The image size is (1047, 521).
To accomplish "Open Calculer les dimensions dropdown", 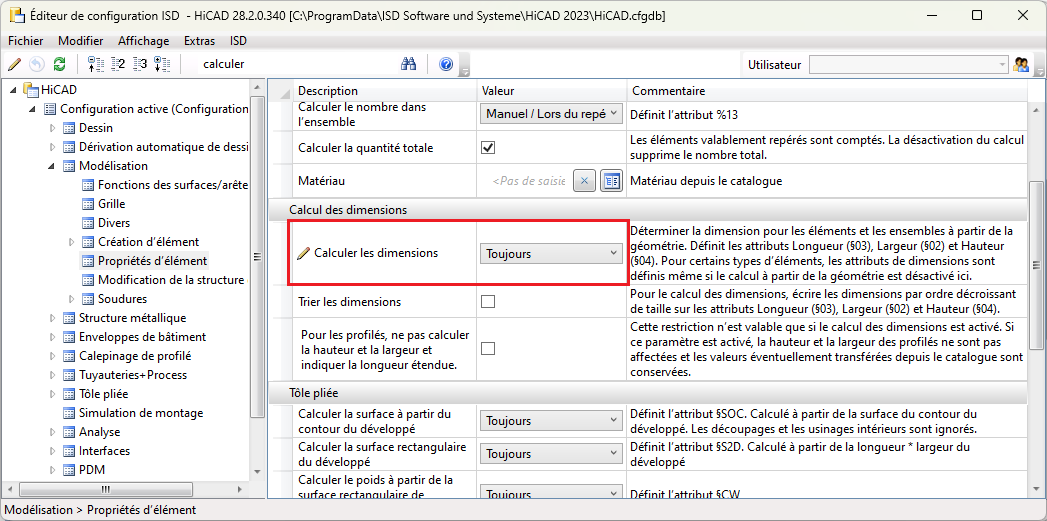I will click(x=551, y=254).
